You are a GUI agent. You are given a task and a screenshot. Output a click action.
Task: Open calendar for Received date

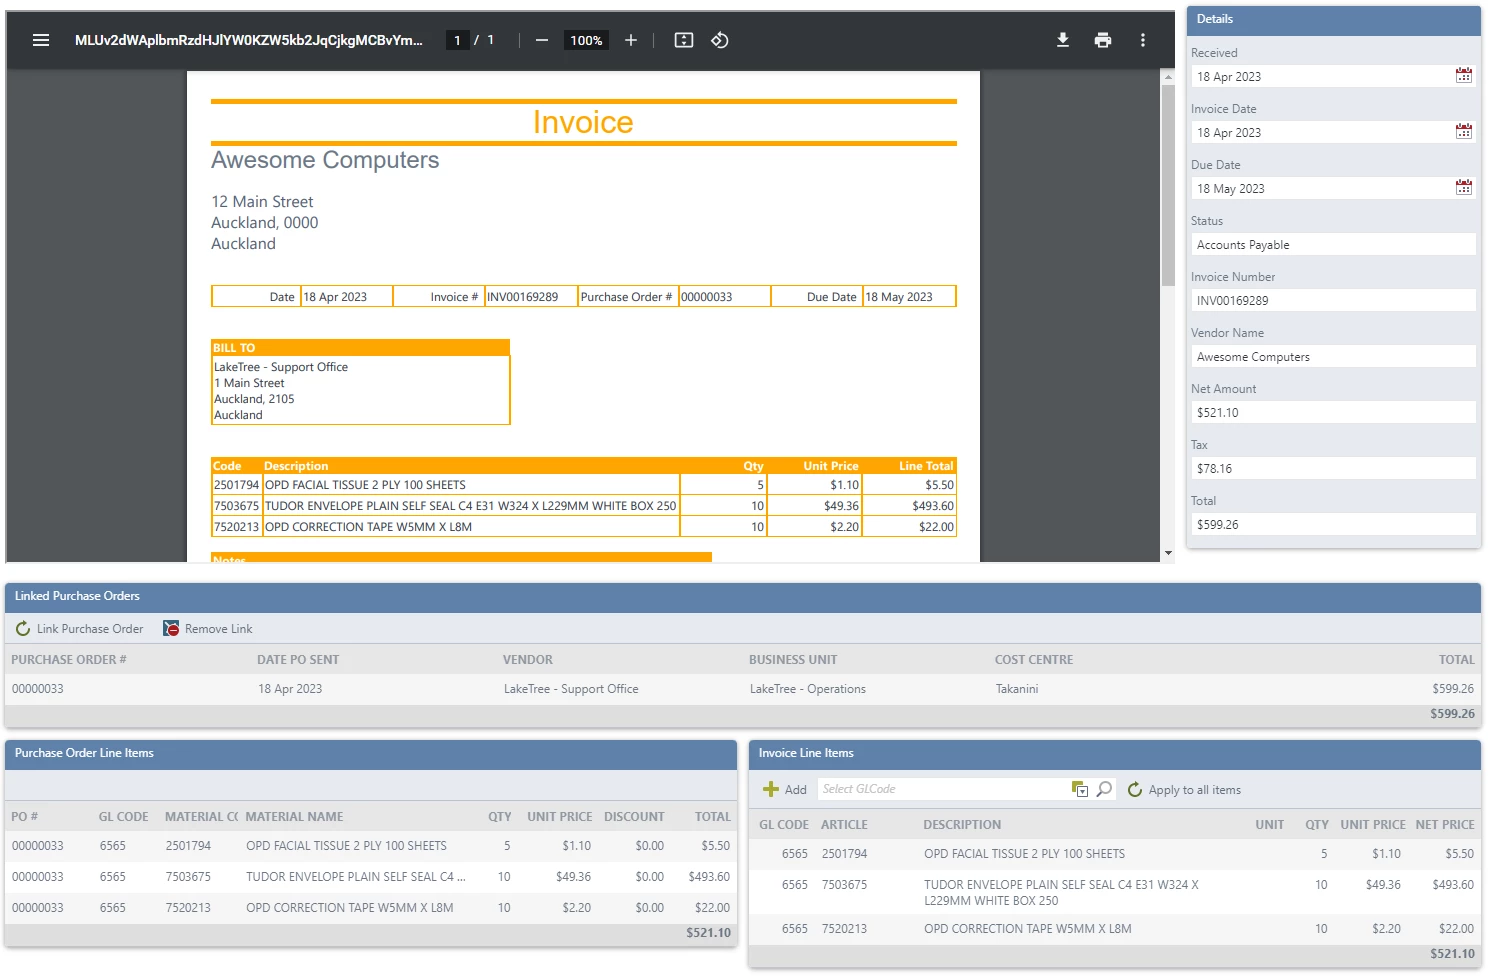(1464, 76)
